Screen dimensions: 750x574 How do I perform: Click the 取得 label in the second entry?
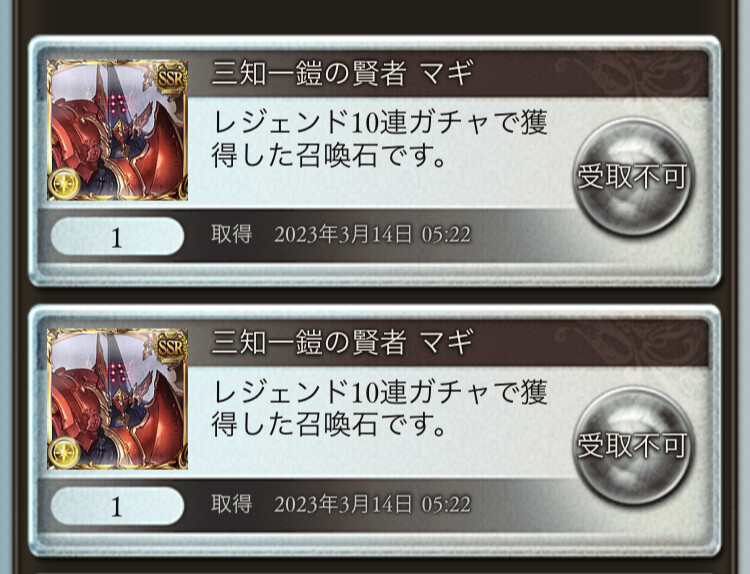click(x=232, y=504)
